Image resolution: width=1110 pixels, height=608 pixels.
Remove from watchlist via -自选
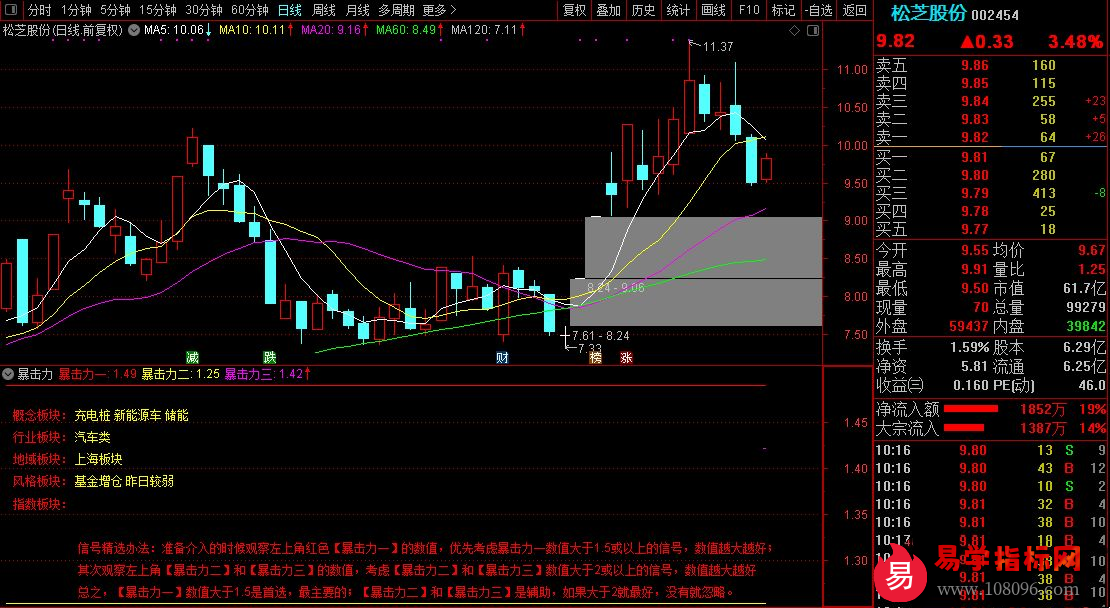(818, 10)
